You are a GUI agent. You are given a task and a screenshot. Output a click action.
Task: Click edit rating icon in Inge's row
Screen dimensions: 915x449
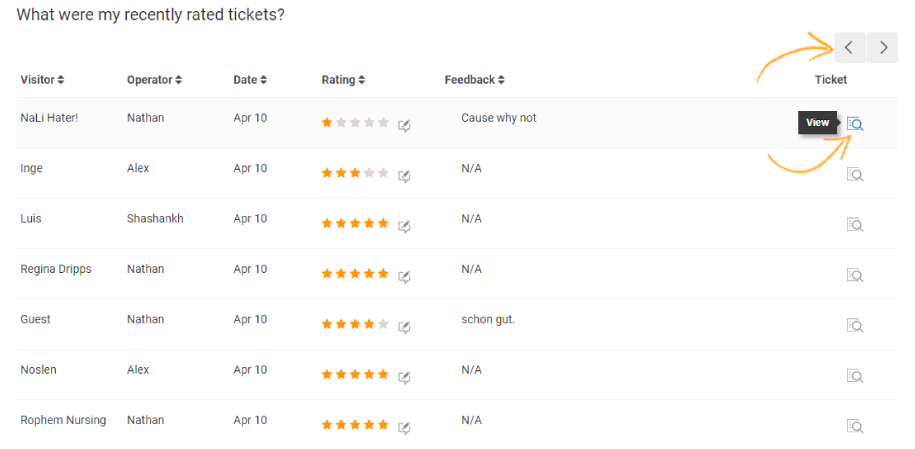click(404, 175)
